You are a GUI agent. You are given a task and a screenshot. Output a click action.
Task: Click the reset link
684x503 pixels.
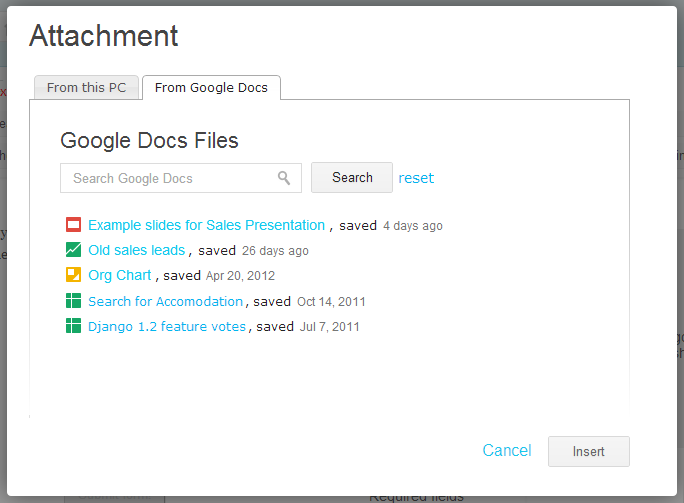click(x=416, y=178)
